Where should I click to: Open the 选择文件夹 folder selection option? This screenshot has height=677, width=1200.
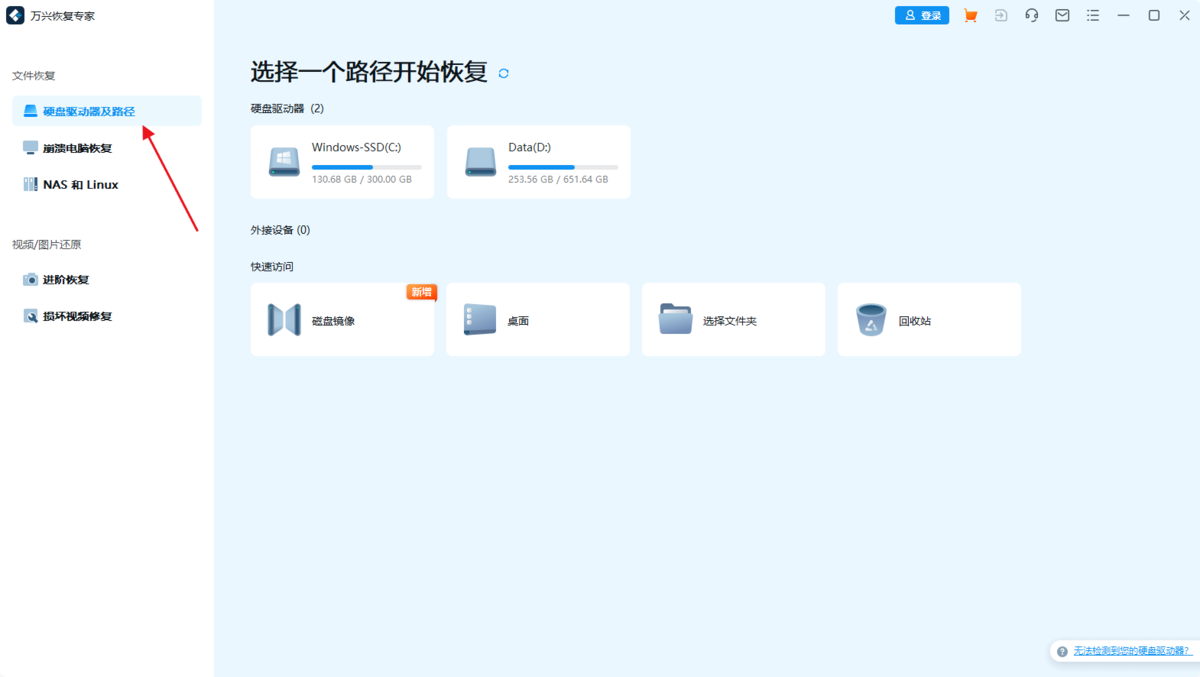pyautogui.click(x=733, y=319)
